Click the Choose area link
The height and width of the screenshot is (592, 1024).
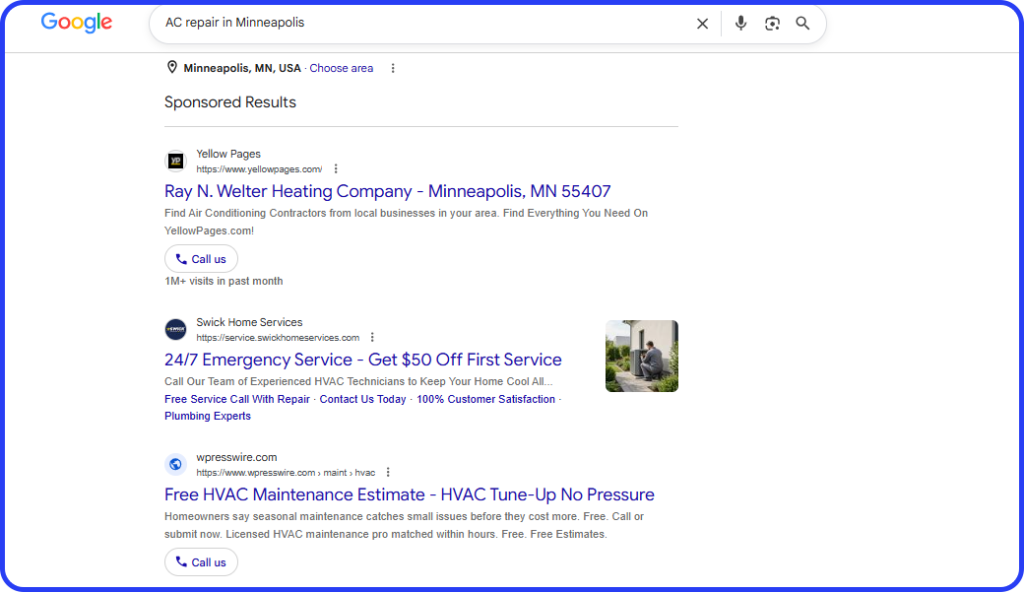coord(341,68)
